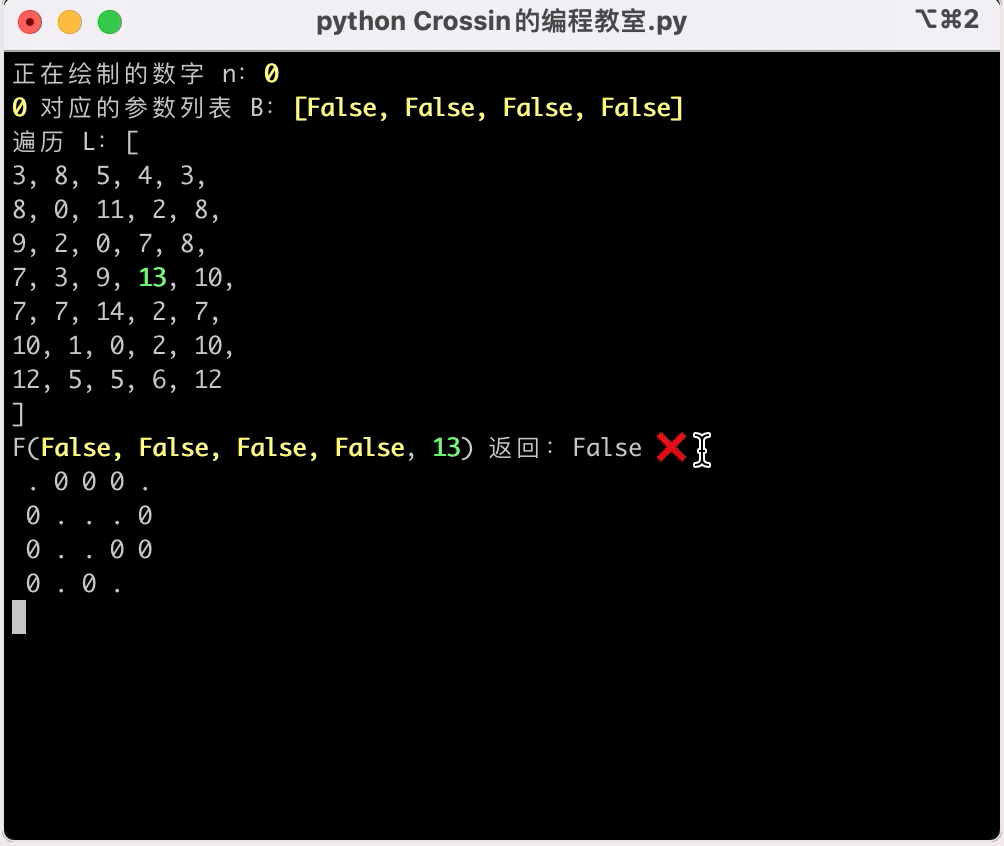Click the row "10, 1, 0, 2, 10,"
The image size is (1004, 846).
pos(123,345)
